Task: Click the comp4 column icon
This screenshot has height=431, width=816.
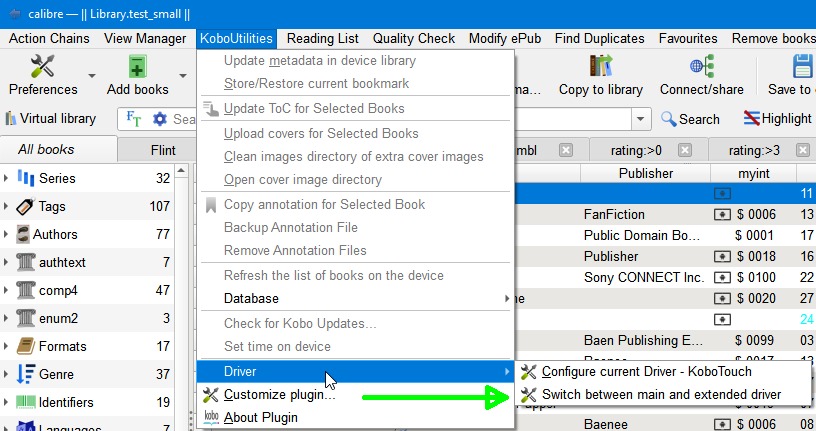Action: [x=26, y=290]
